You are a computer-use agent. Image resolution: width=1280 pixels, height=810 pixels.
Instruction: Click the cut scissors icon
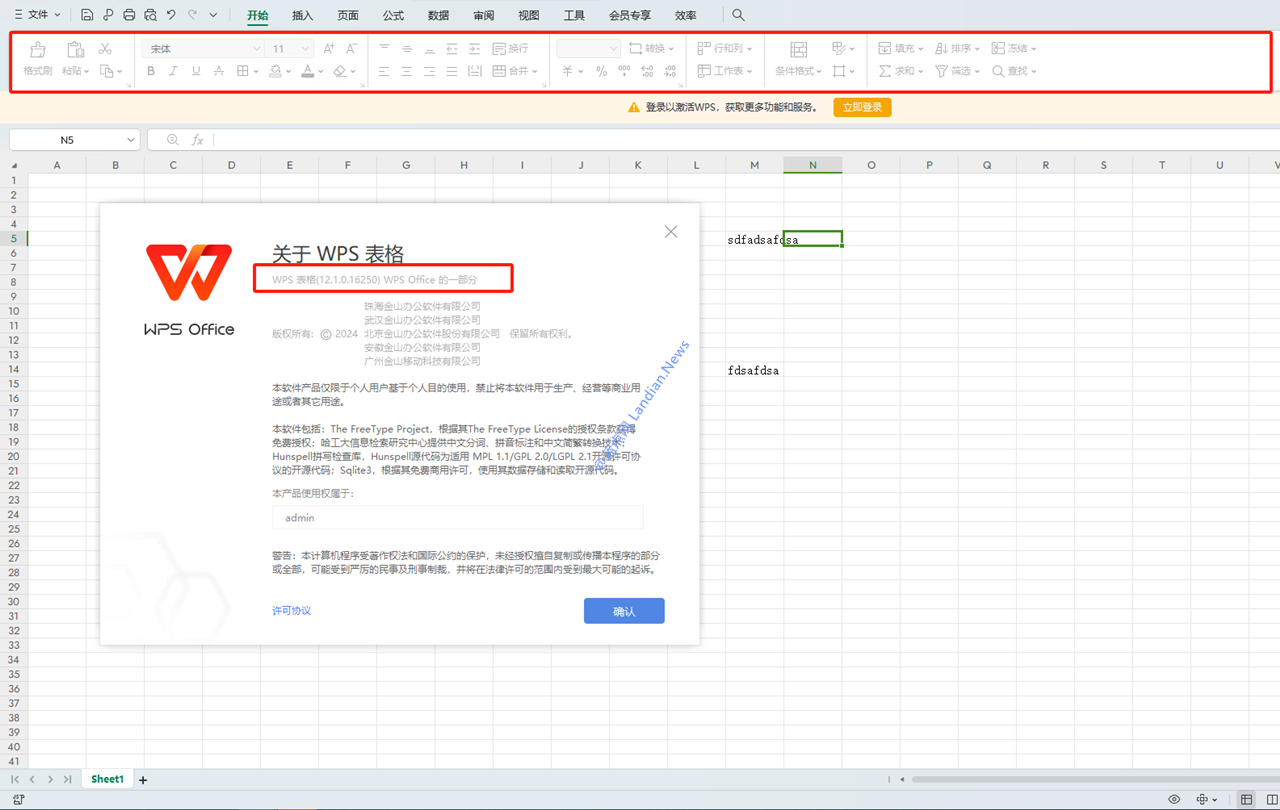tap(105, 48)
